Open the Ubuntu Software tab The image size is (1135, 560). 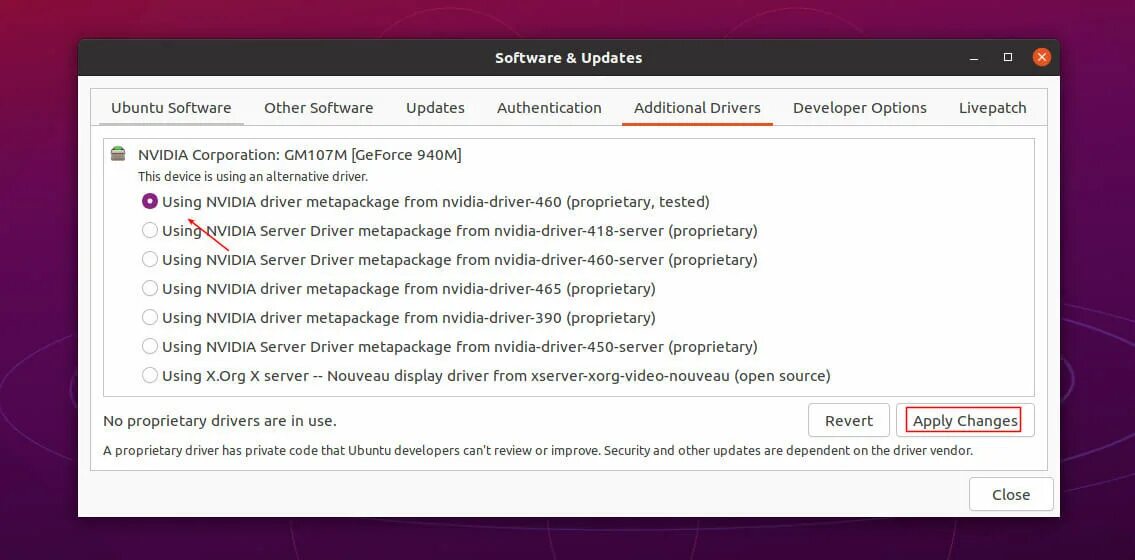(171, 108)
